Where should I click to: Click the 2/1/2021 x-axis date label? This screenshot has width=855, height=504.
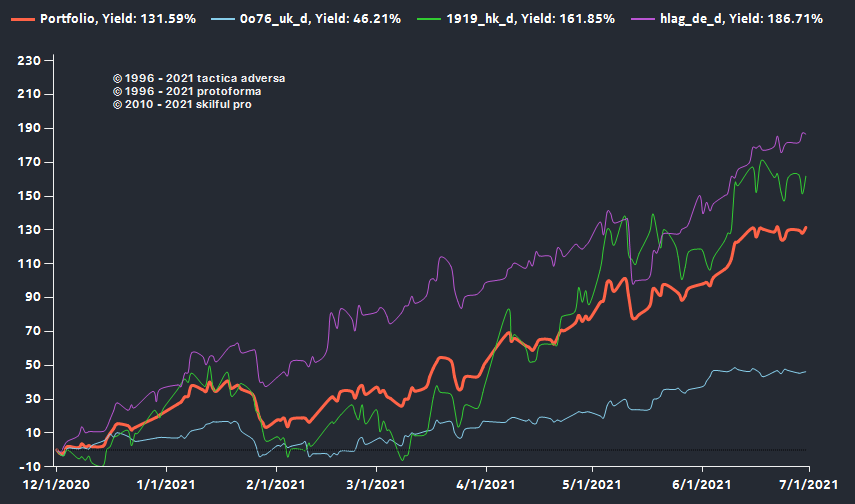(275, 485)
